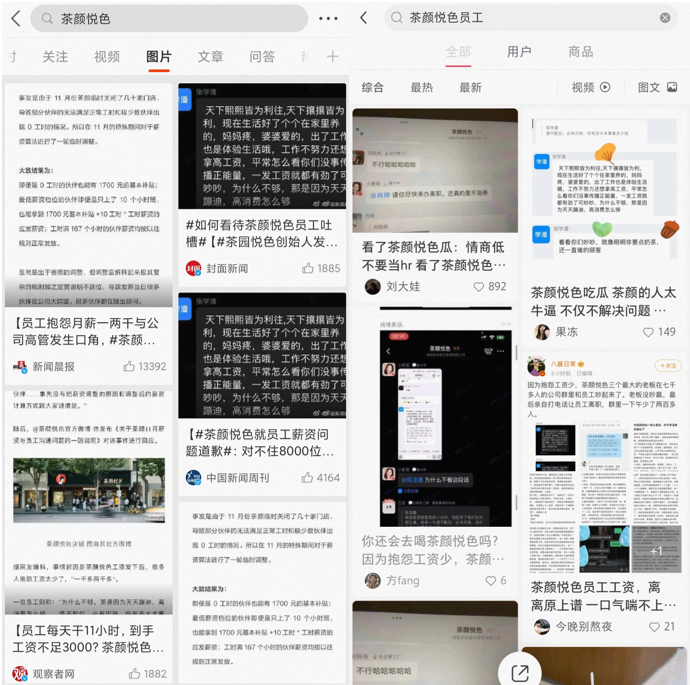Sort results by 最新
The height and width of the screenshot is (685, 690).
pyautogui.click(x=470, y=87)
